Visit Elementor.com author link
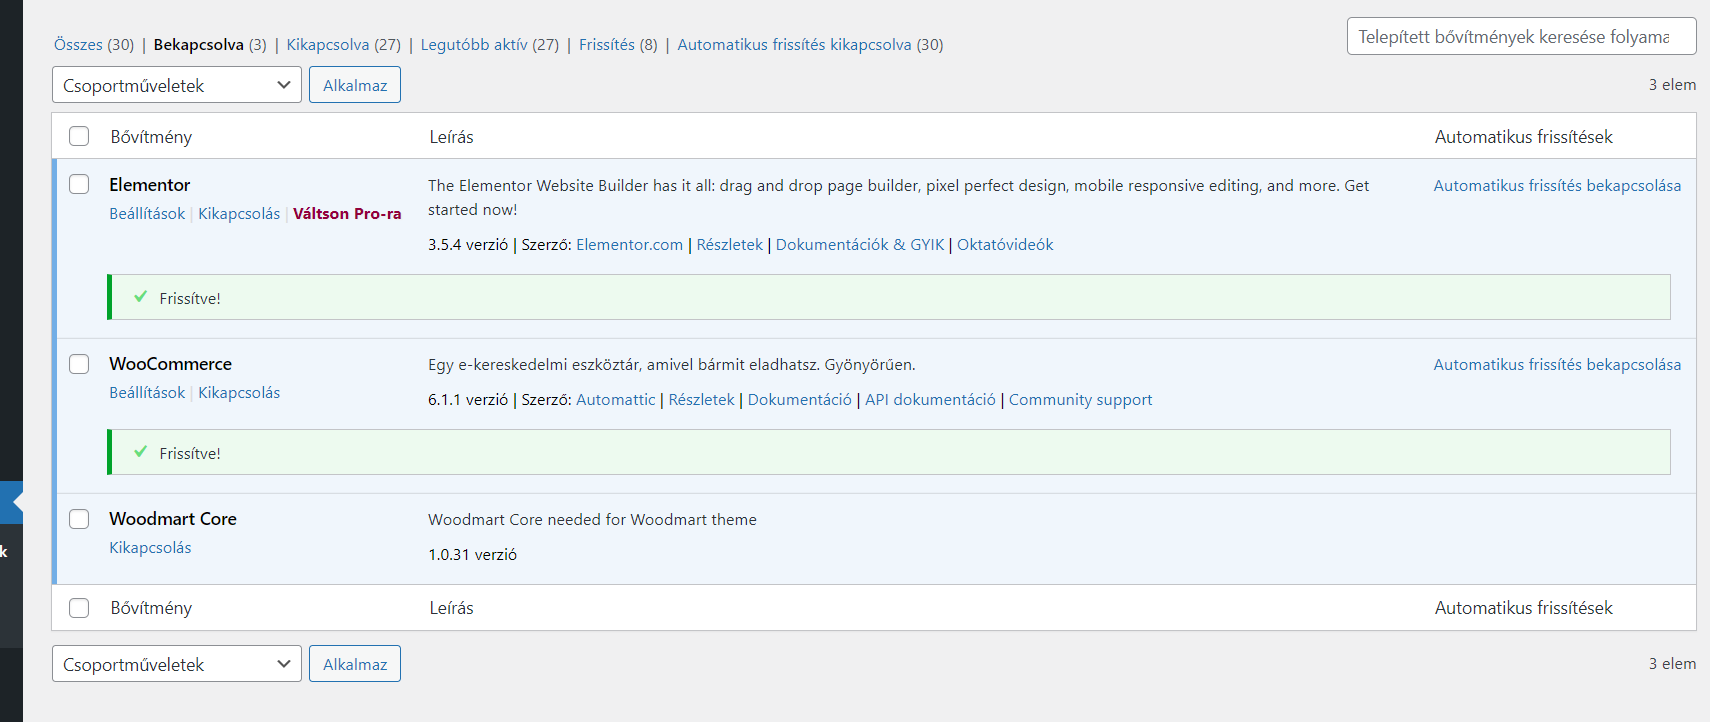This screenshot has width=1710, height=722. click(630, 244)
